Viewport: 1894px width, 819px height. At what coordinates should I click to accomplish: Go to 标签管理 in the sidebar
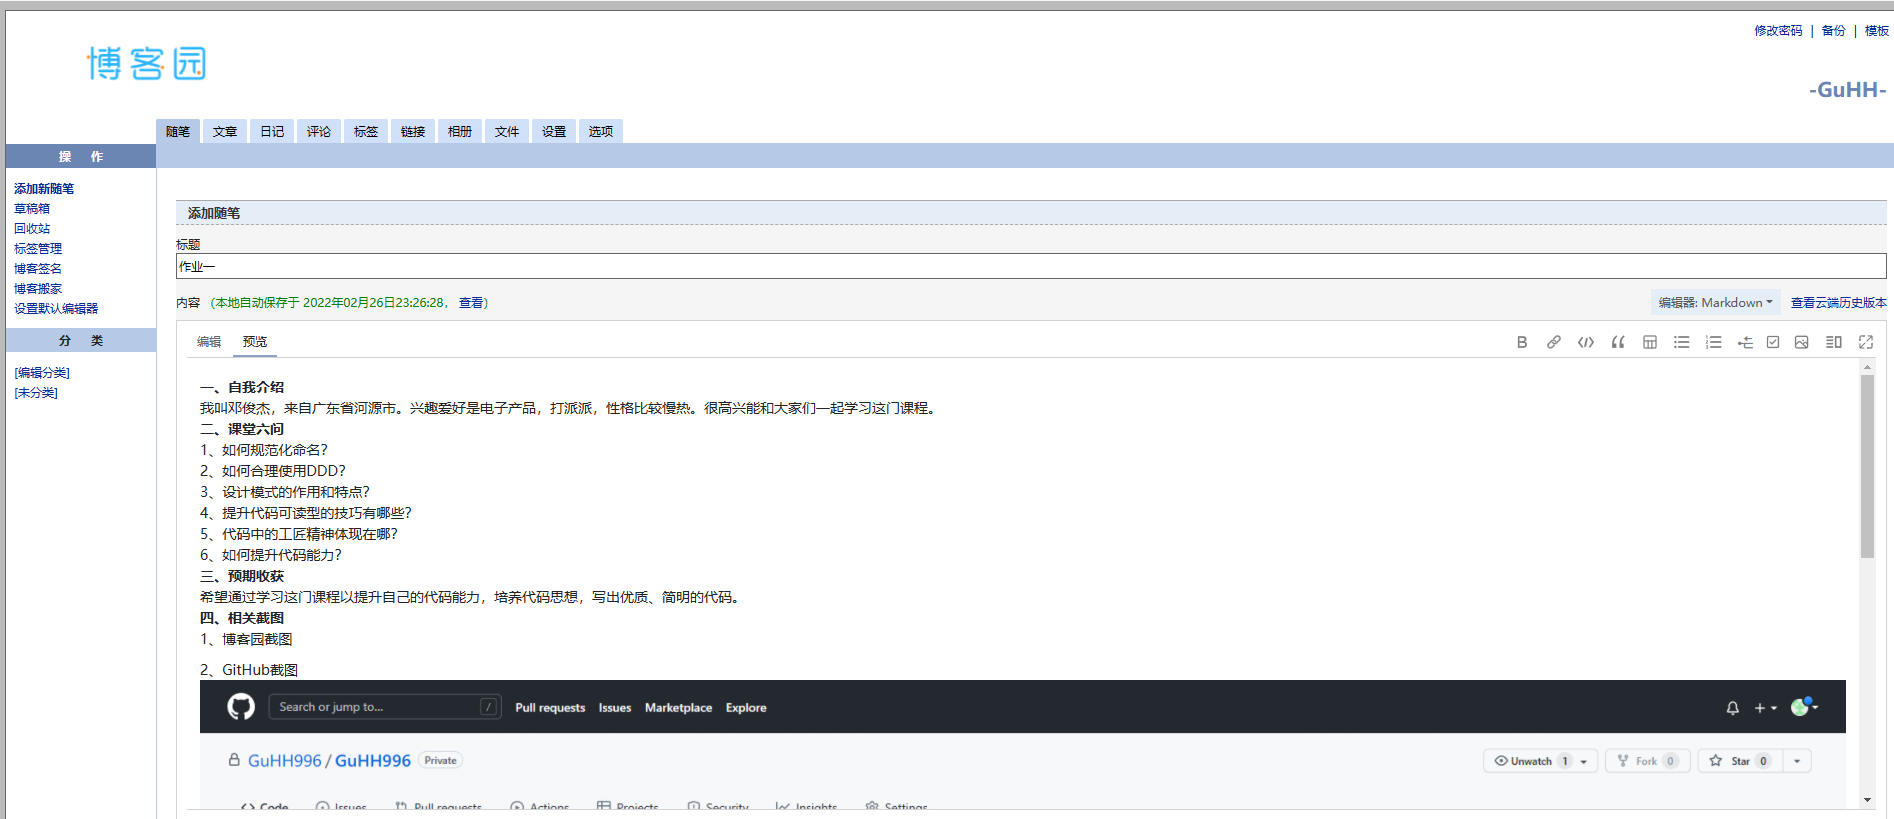38,248
